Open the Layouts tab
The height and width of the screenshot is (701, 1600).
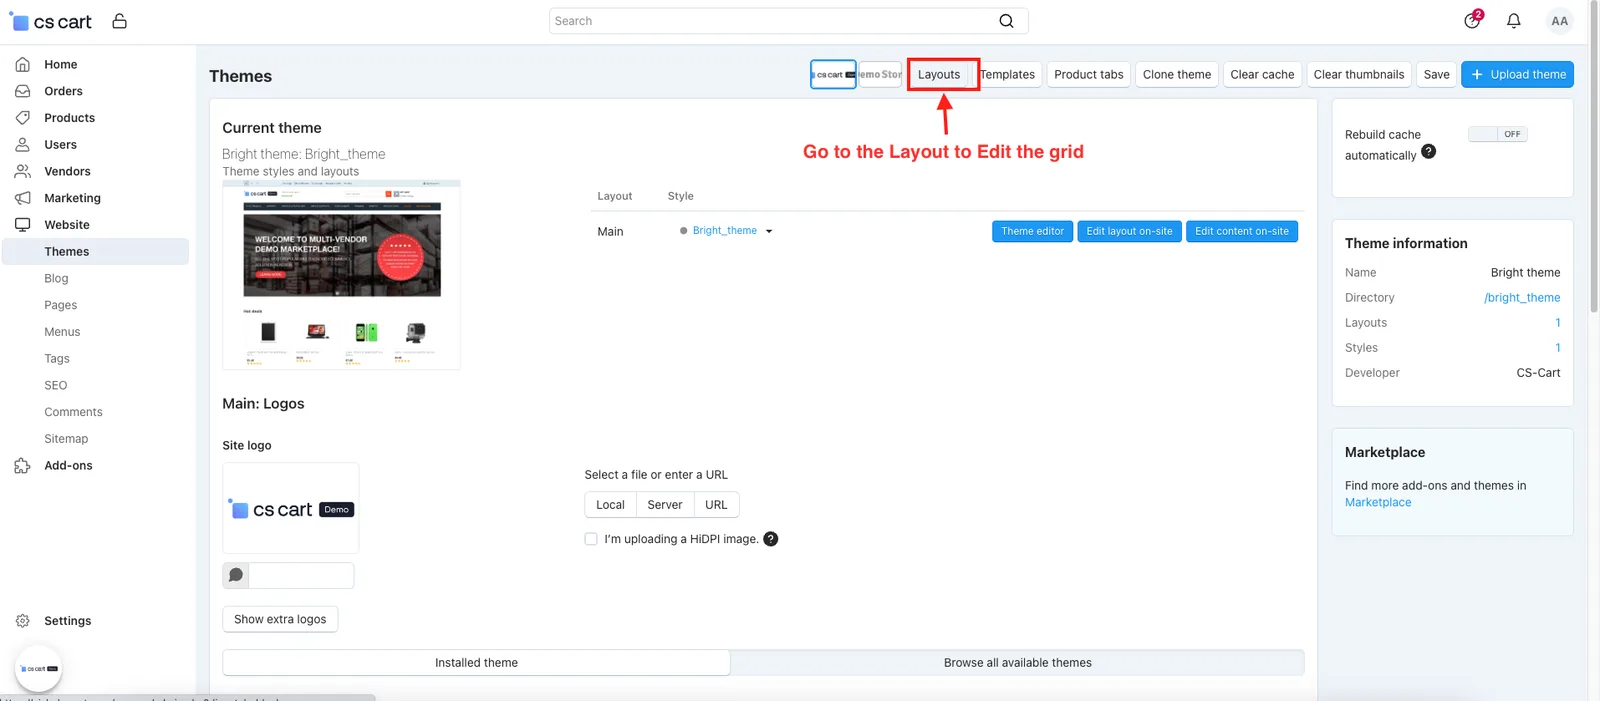[939, 75]
